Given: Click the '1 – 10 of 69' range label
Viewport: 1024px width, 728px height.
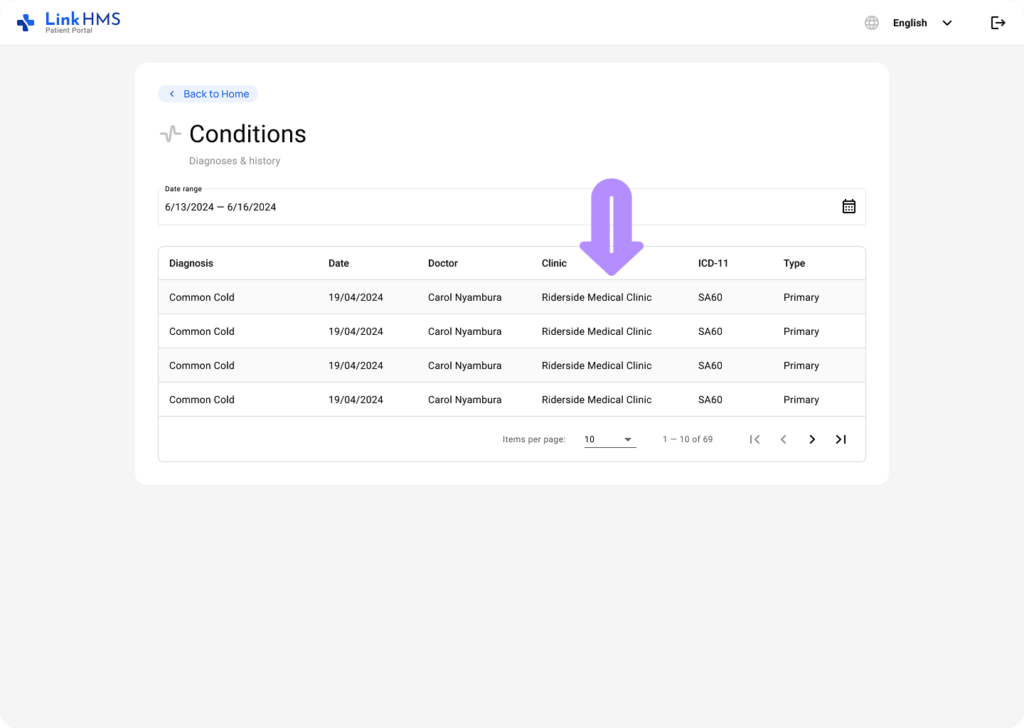Looking at the screenshot, I should point(687,439).
